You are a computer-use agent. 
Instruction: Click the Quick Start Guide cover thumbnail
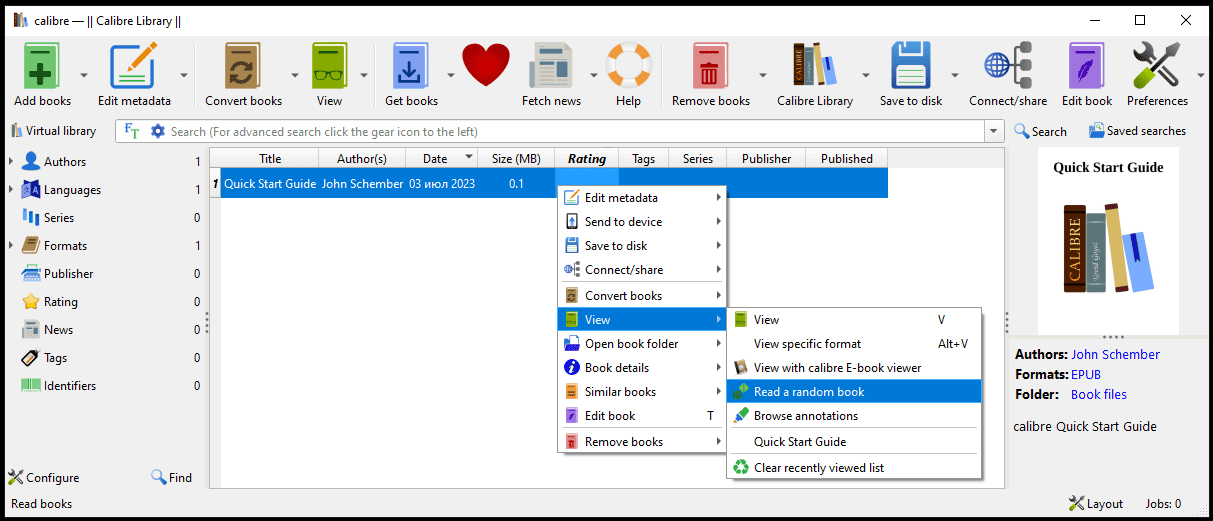(x=1108, y=240)
